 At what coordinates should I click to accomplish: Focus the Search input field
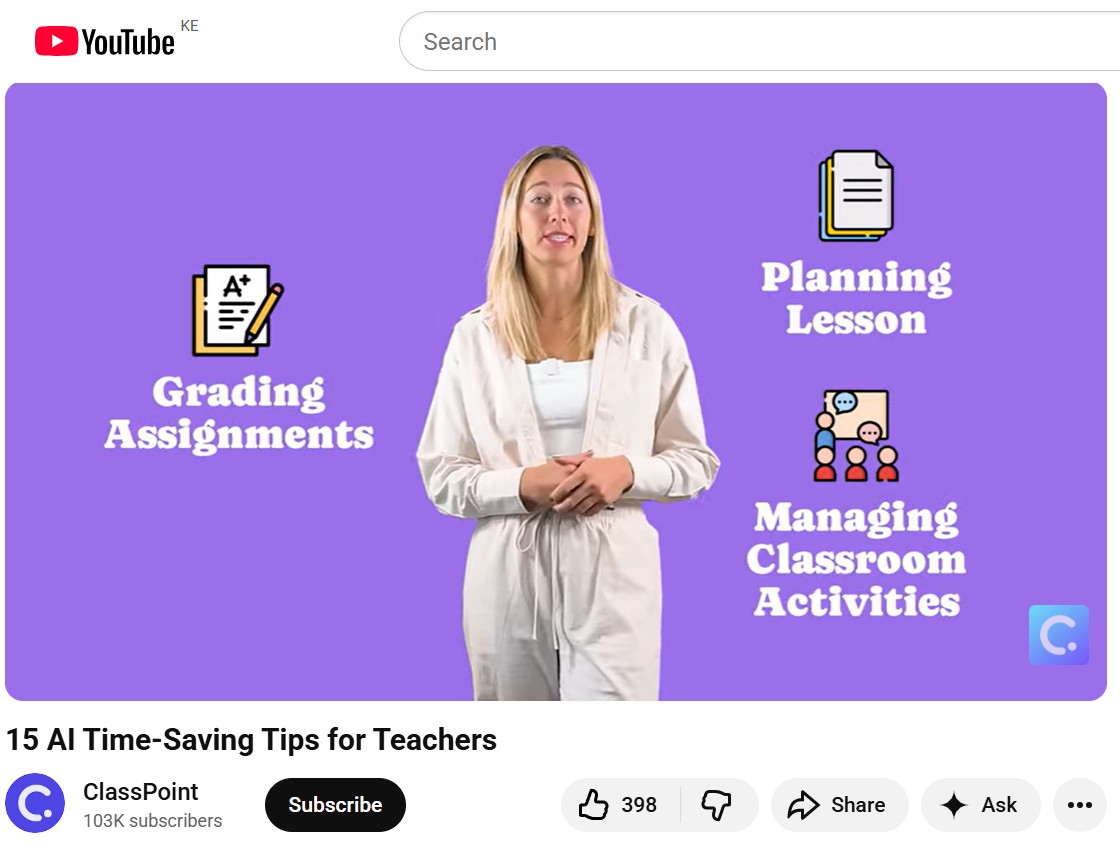[759, 41]
